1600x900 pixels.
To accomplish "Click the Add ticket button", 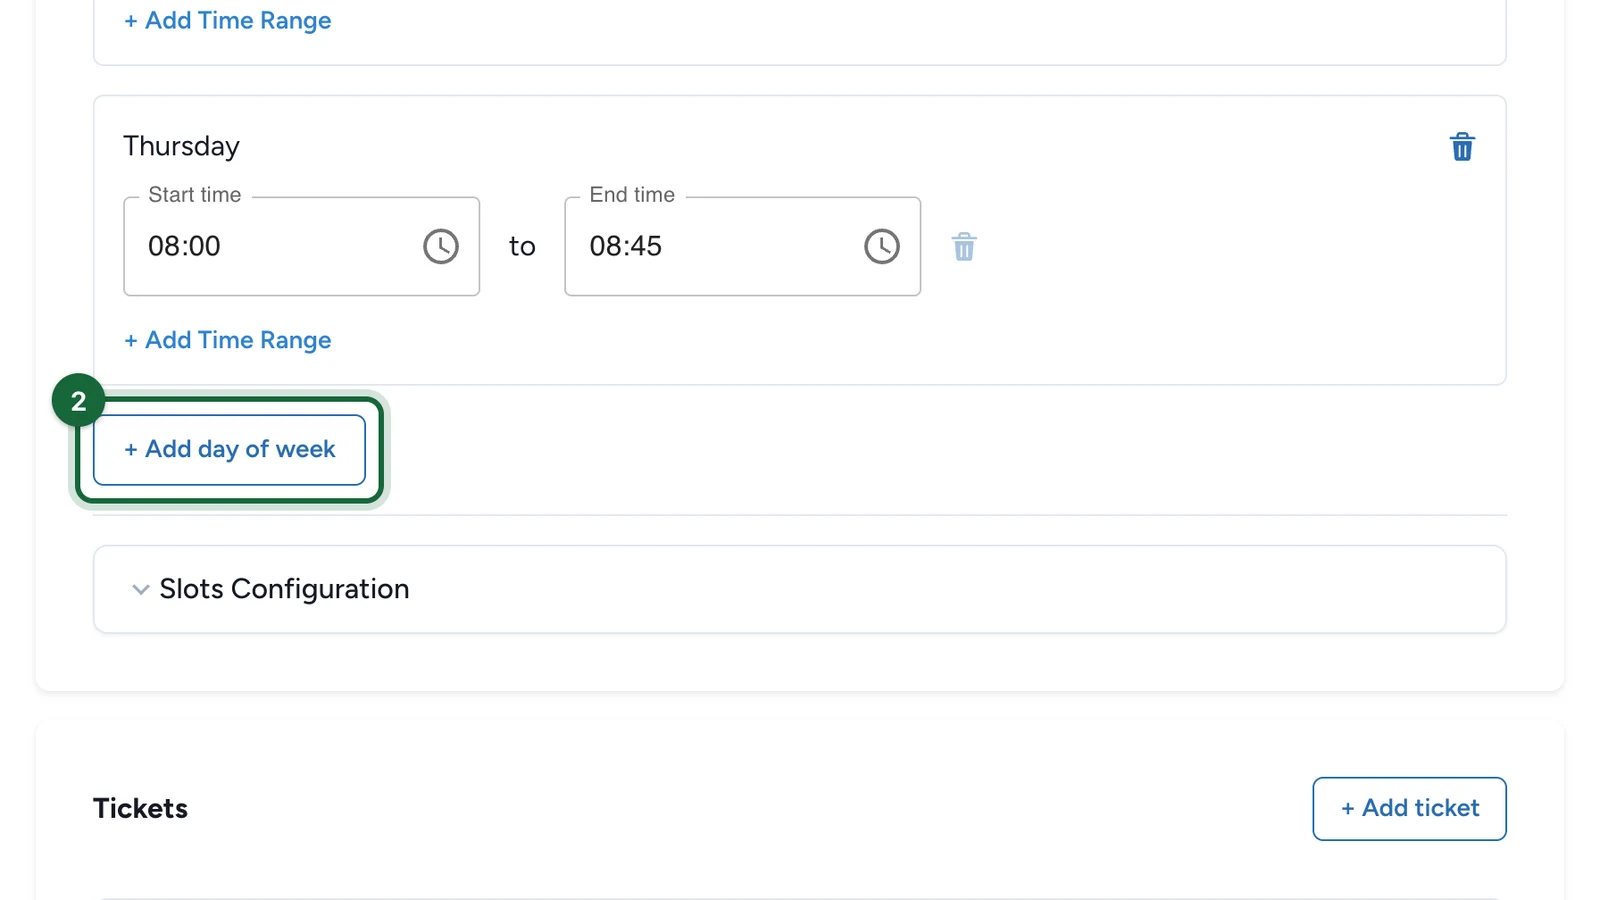I will click(x=1409, y=808).
